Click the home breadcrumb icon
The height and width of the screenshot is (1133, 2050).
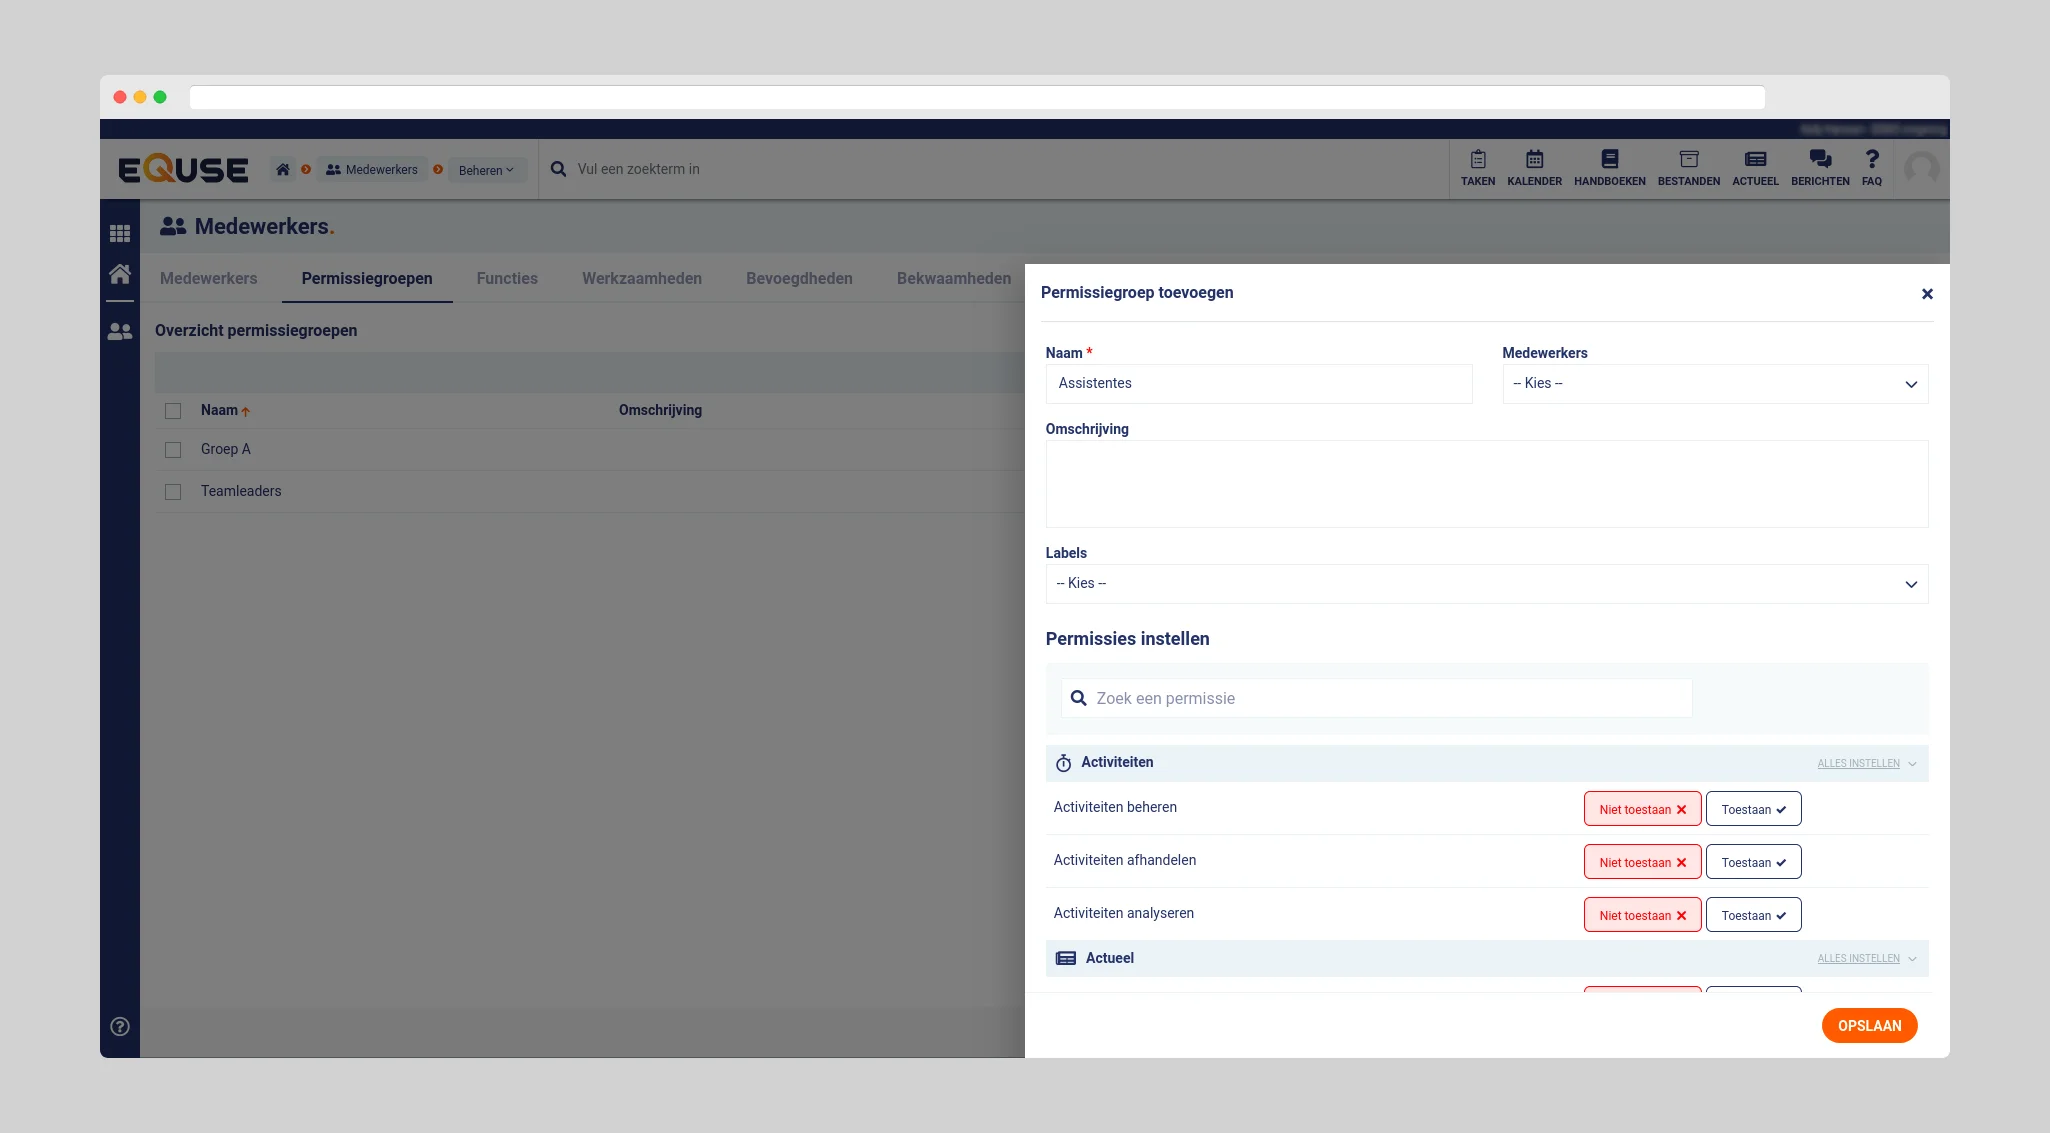click(x=283, y=170)
